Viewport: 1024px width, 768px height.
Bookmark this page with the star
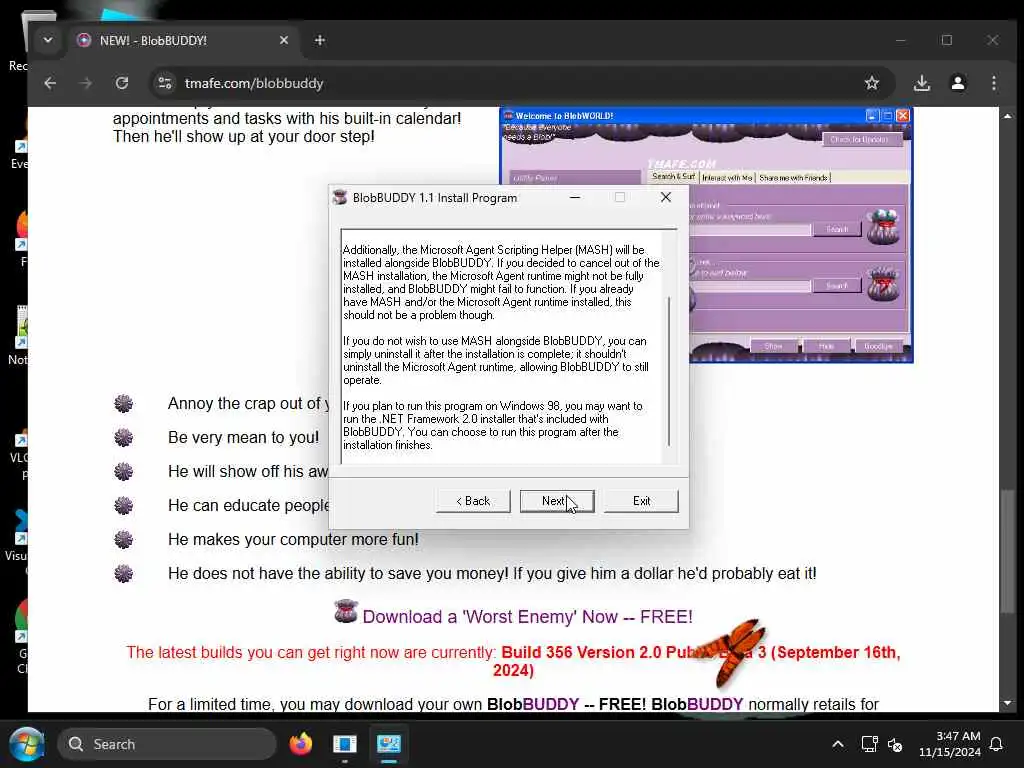pyautogui.click(x=872, y=83)
